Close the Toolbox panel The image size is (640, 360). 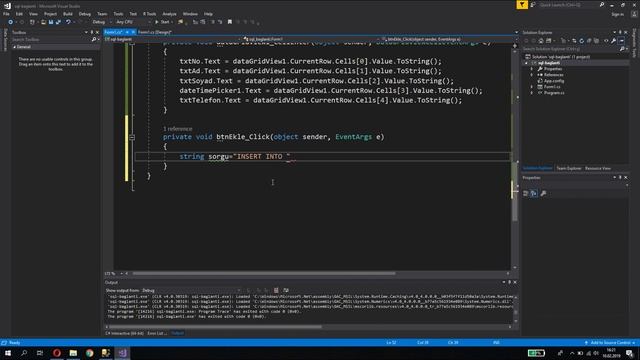point(97,32)
